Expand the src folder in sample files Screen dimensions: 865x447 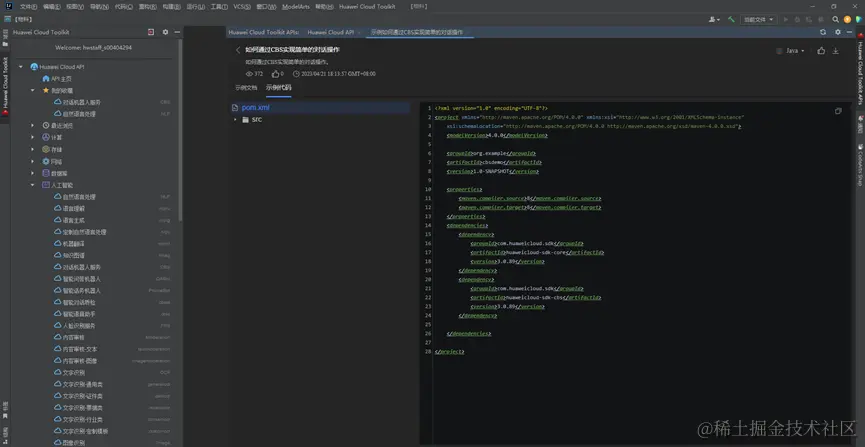tap(236, 119)
